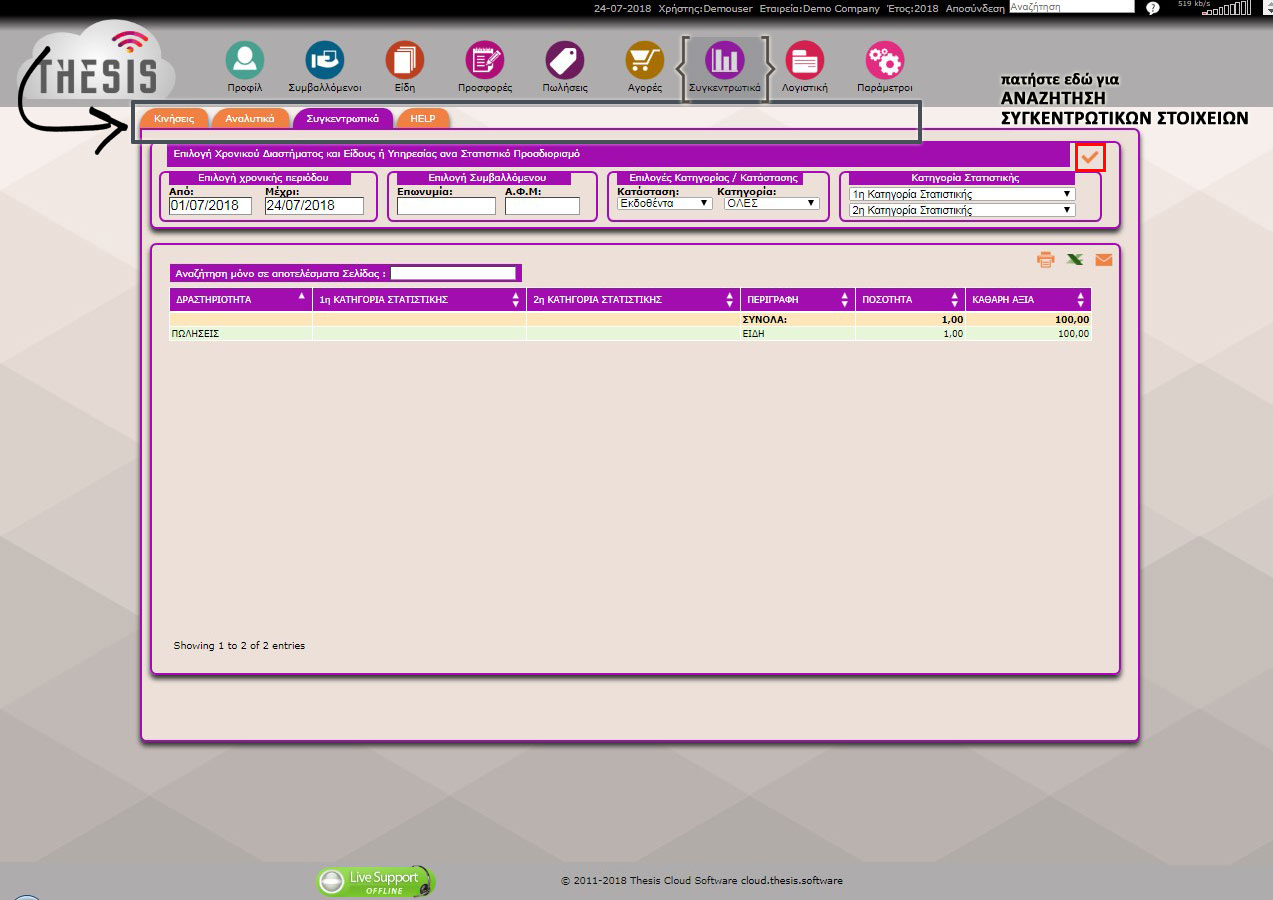Go to Προσφορές offers icon
The image size is (1273, 900).
click(485, 61)
